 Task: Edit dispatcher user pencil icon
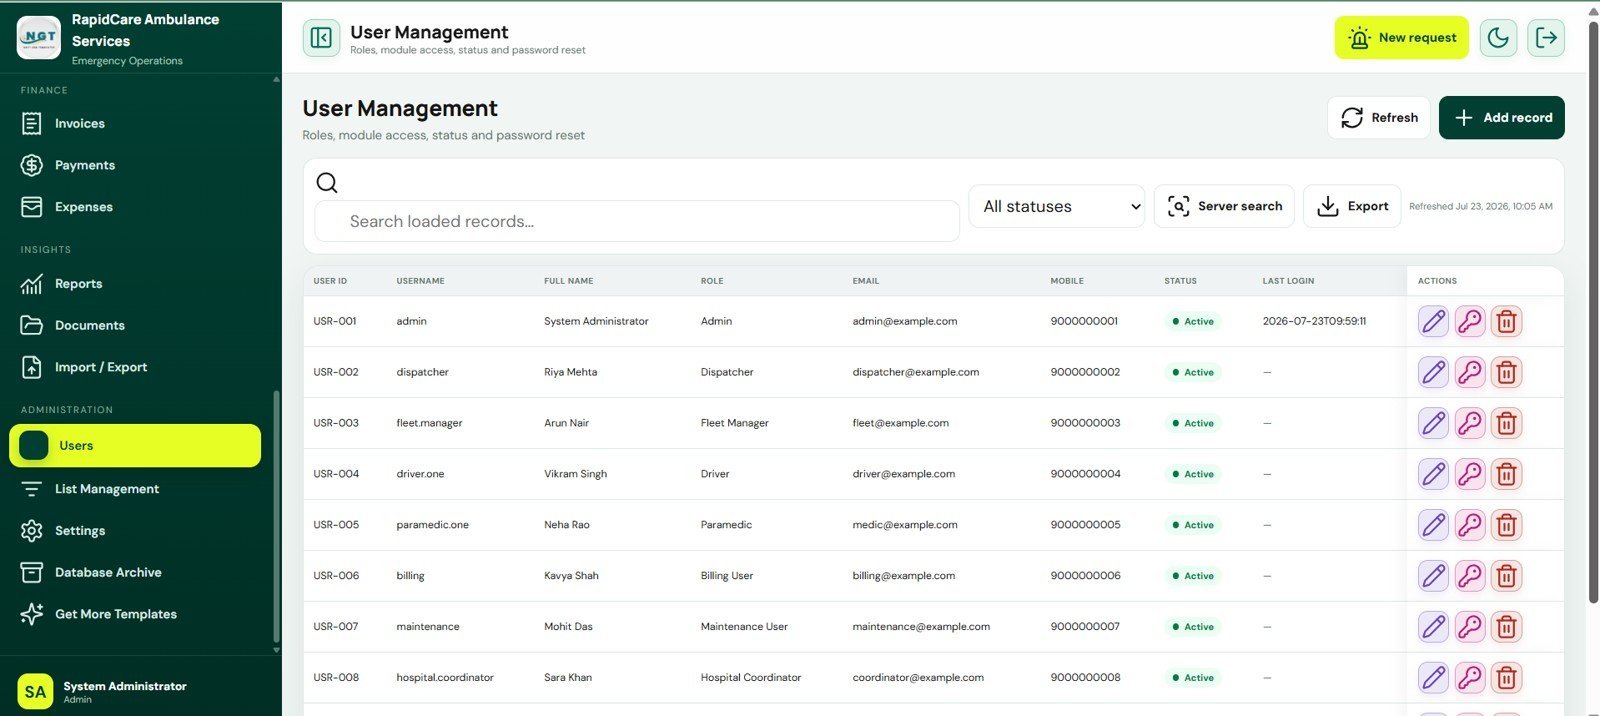pyautogui.click(x=1433, y=372)
